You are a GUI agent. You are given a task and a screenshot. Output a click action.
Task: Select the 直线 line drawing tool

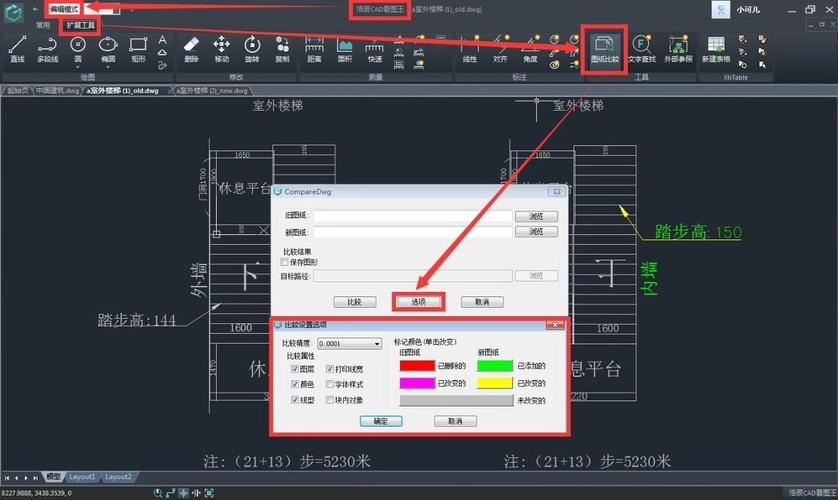pyautogui.click(x=17, y=49)
